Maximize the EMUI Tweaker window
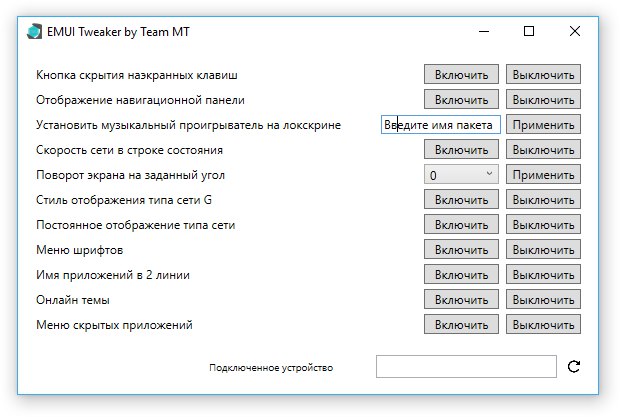Screen dimensions: 620x417 click(529, 31)
